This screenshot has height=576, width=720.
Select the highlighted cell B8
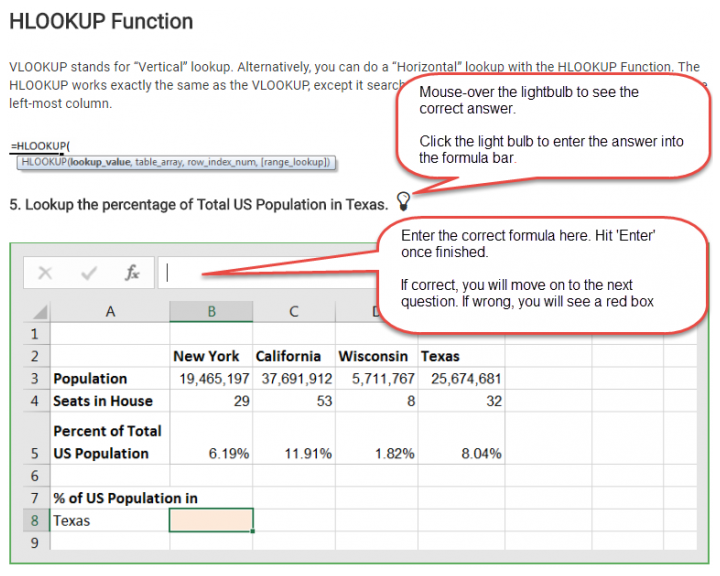(x=211, y=520)
